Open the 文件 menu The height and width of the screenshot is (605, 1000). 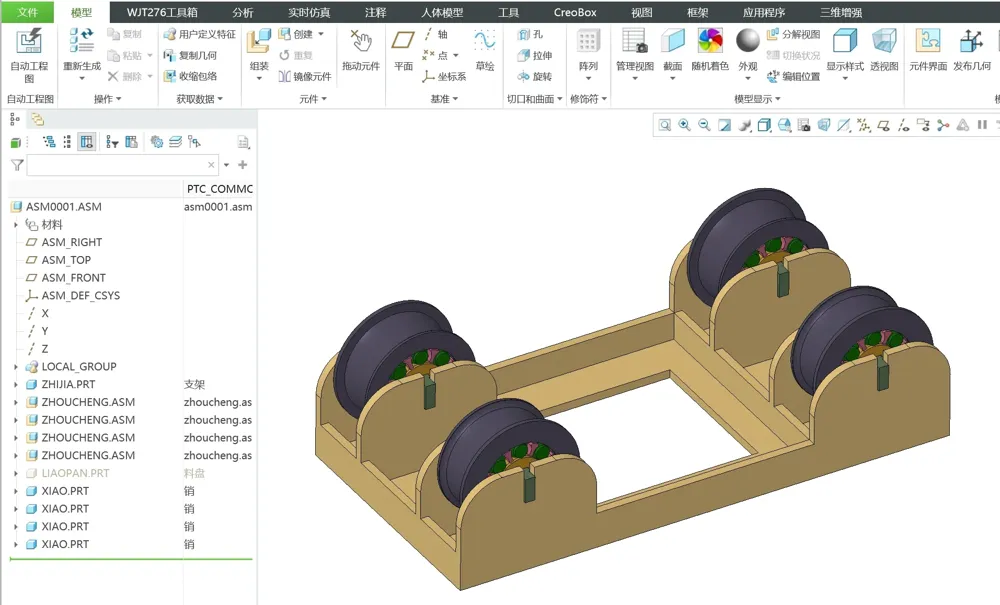(x=27, y=12)
